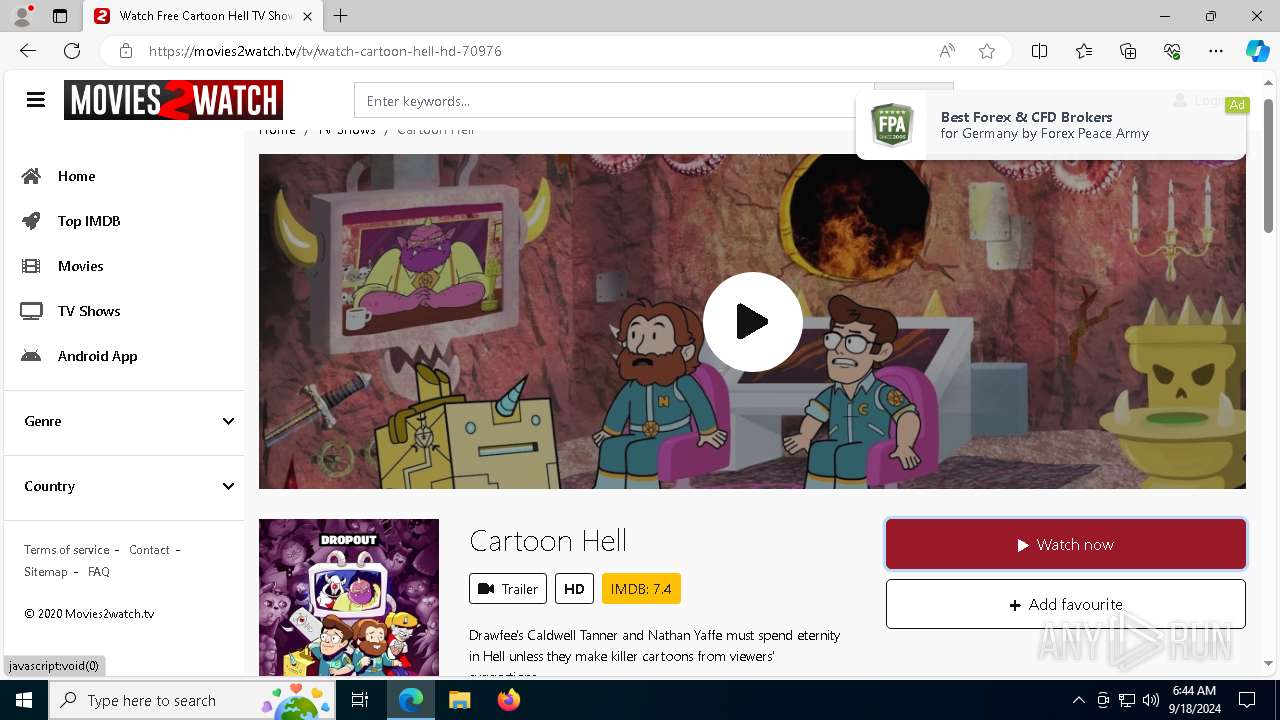Click the IMDB: 7.4 badge
The width and height of the screenshot is (1280, 720).
(641, 589)
